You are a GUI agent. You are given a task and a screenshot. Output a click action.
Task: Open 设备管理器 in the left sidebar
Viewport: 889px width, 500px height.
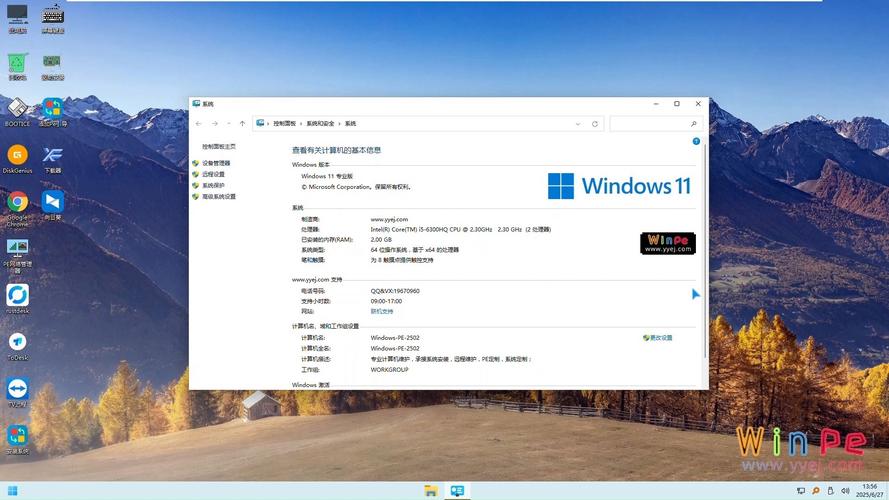pyautogui.click(x=216, y=163)
